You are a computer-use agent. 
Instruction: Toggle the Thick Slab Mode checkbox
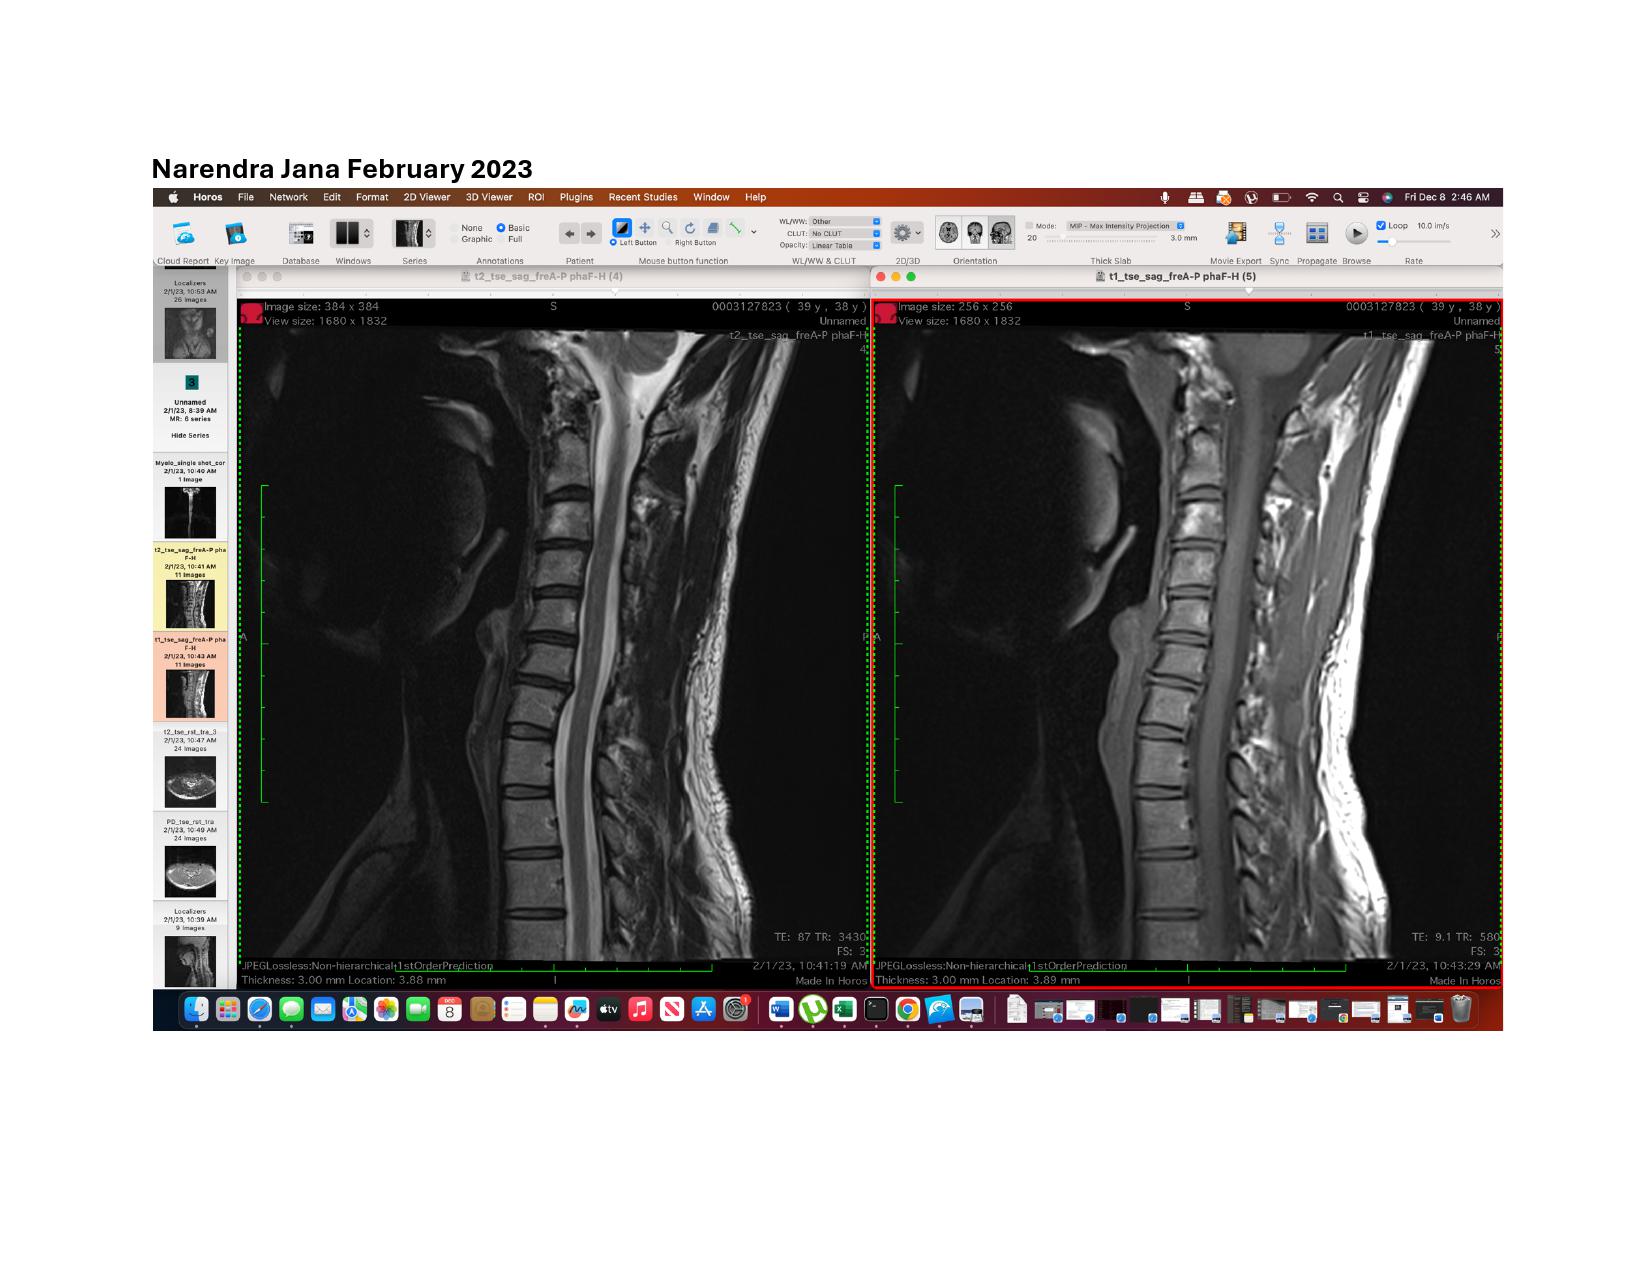pos(1029,226)
